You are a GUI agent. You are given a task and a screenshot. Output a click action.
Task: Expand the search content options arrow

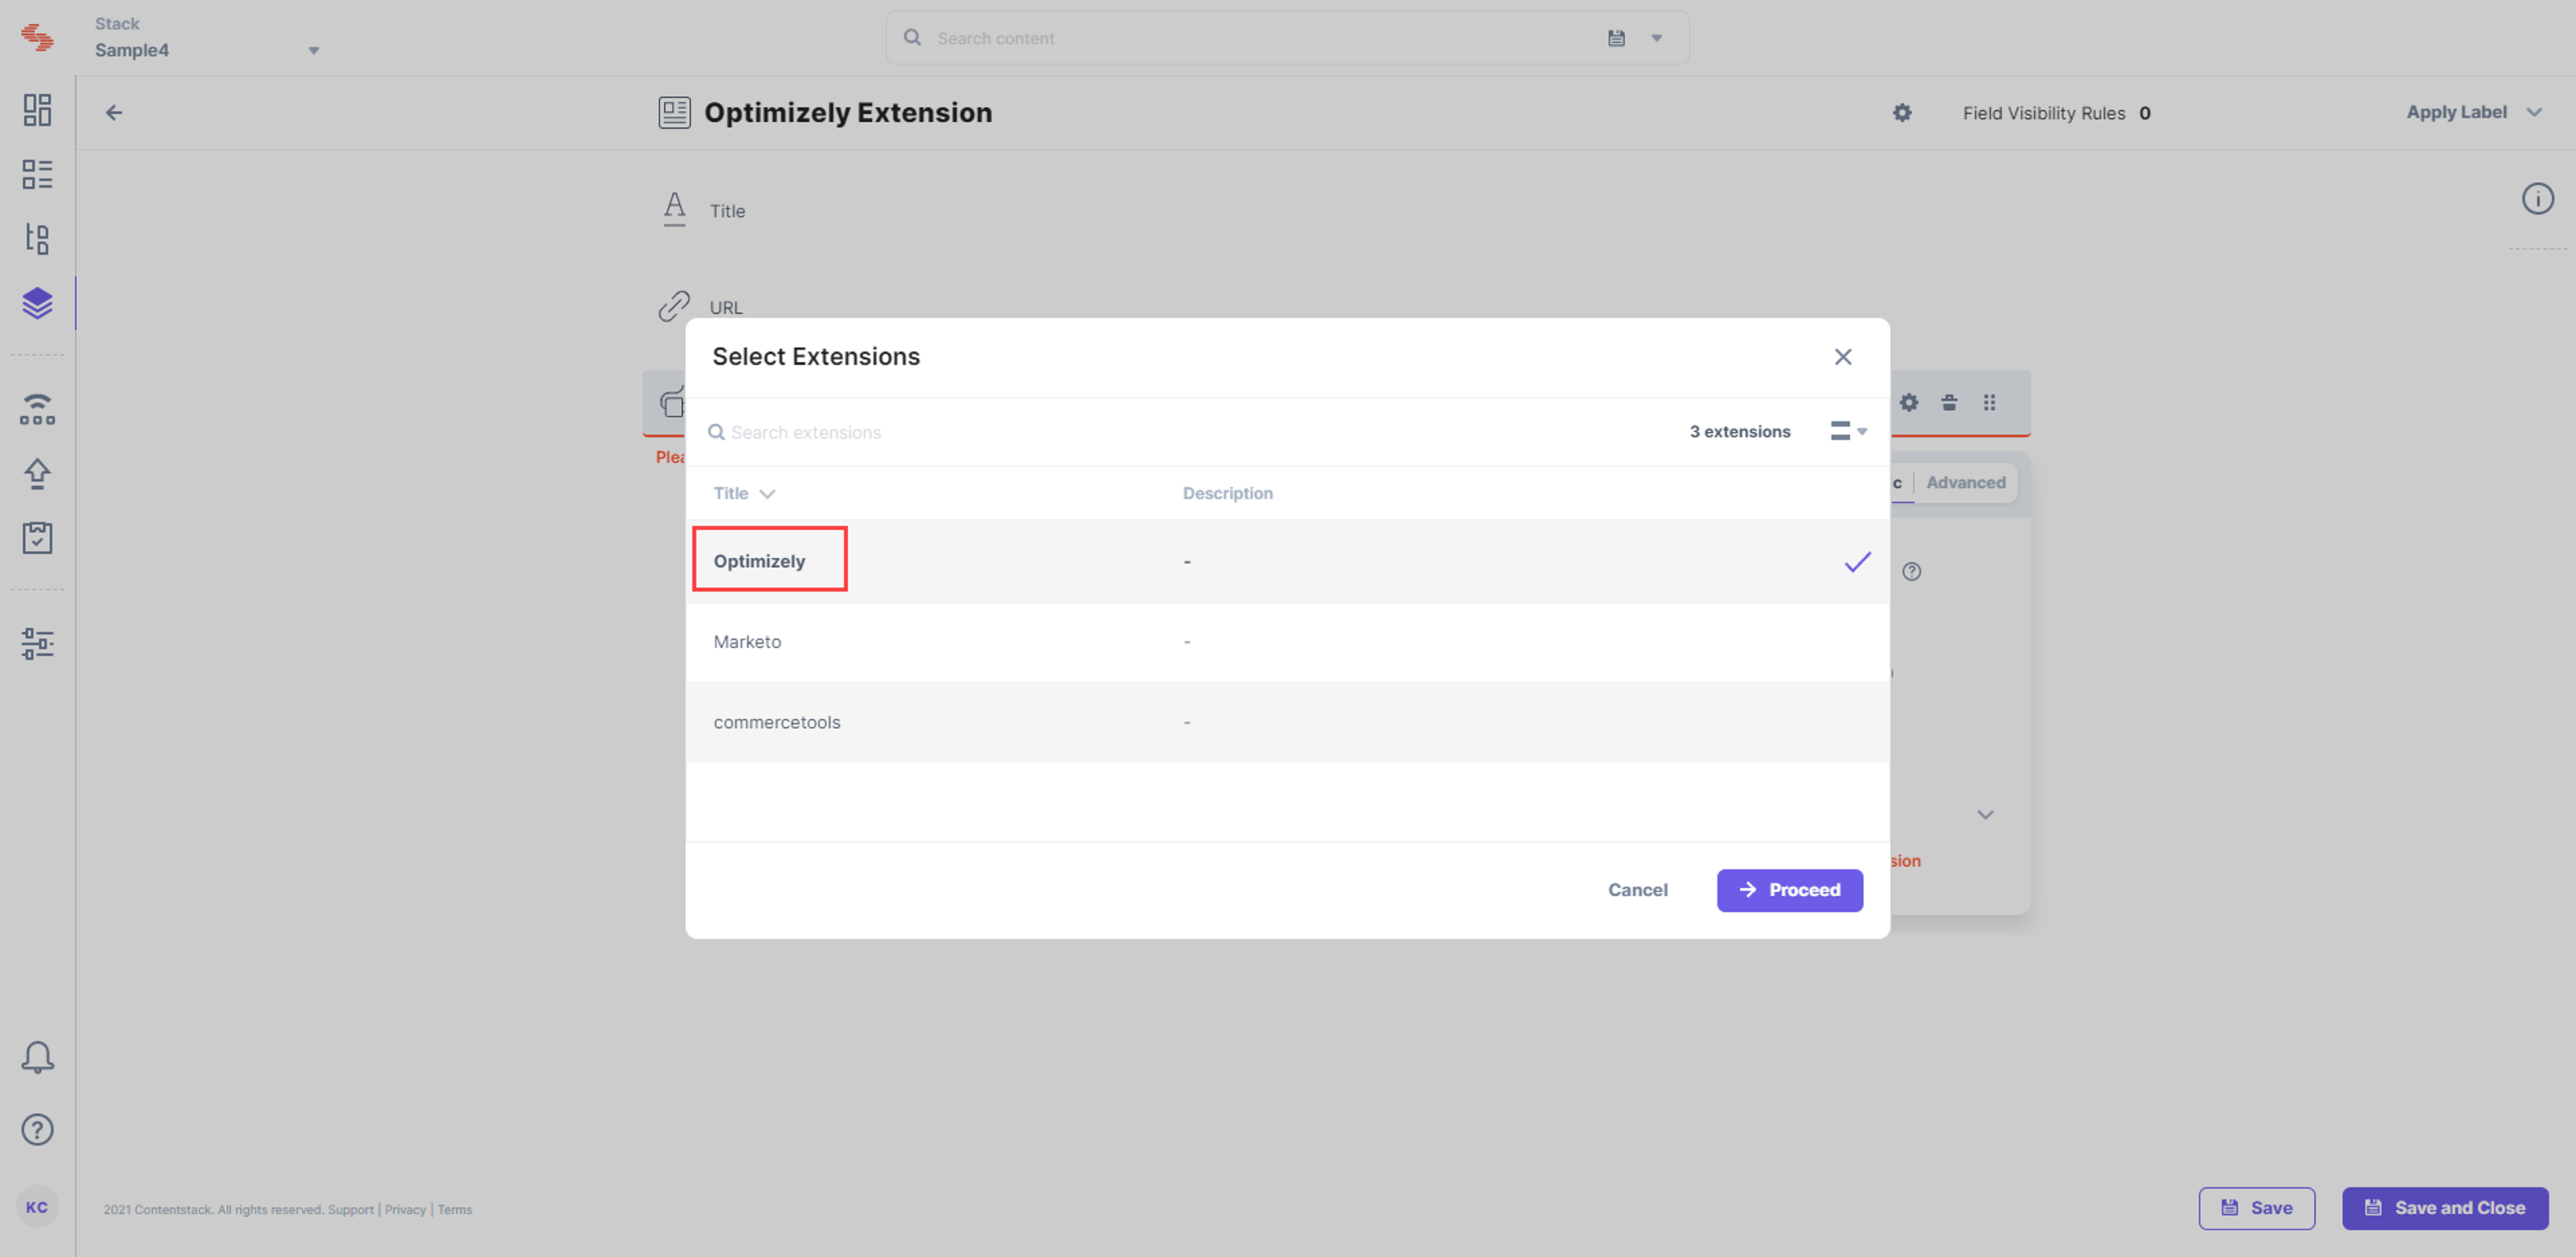coord(1657,38)
